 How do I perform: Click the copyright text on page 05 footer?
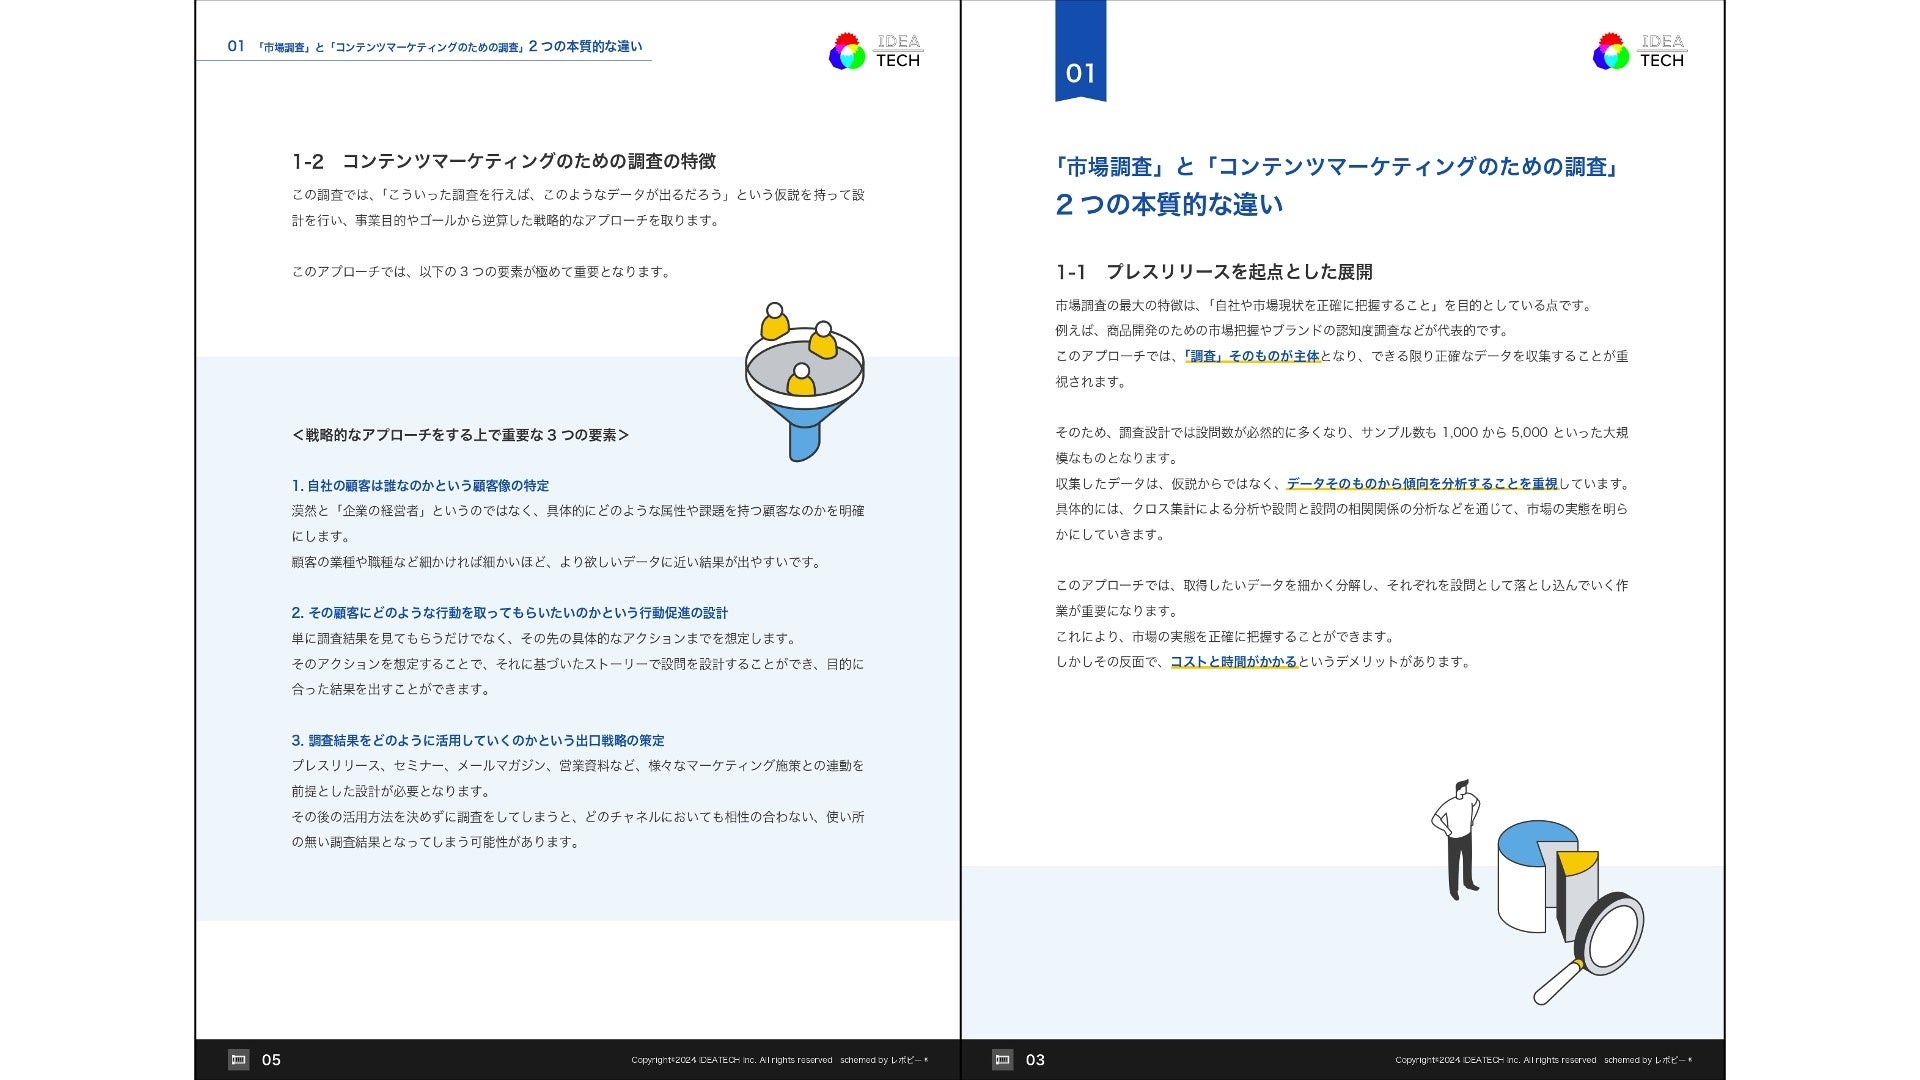[x=731, y=1060]
